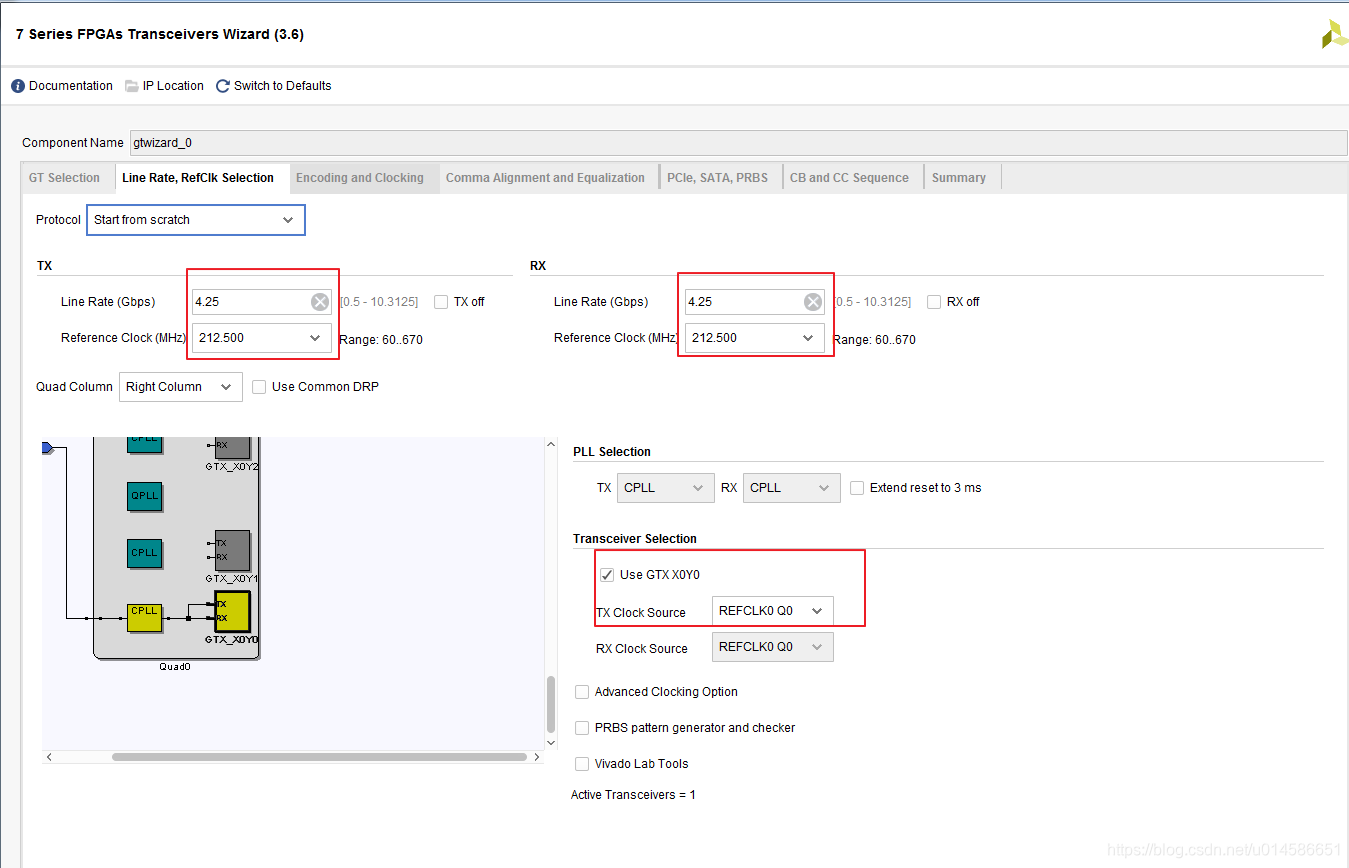Toggle the RX off checkbox
The width and height of the screenshot is (1349, 868).
(934, 302)
